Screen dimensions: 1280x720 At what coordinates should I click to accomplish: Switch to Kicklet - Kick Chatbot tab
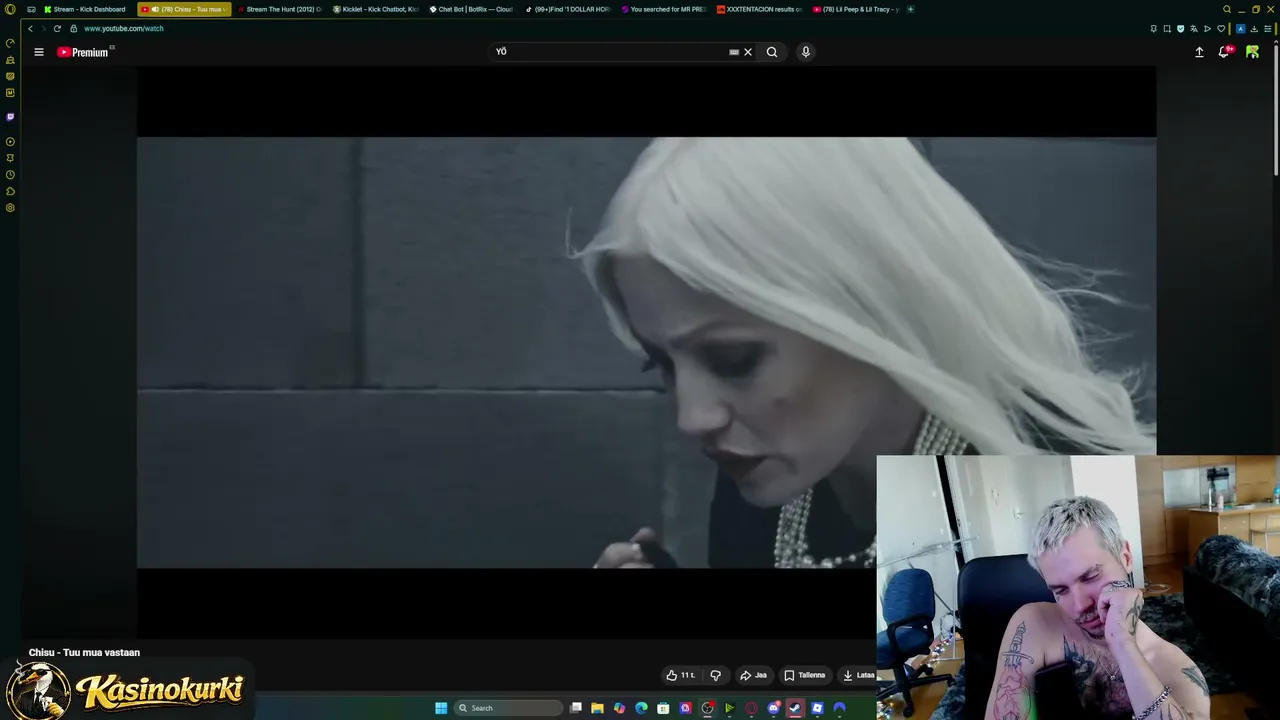(376, 9)
